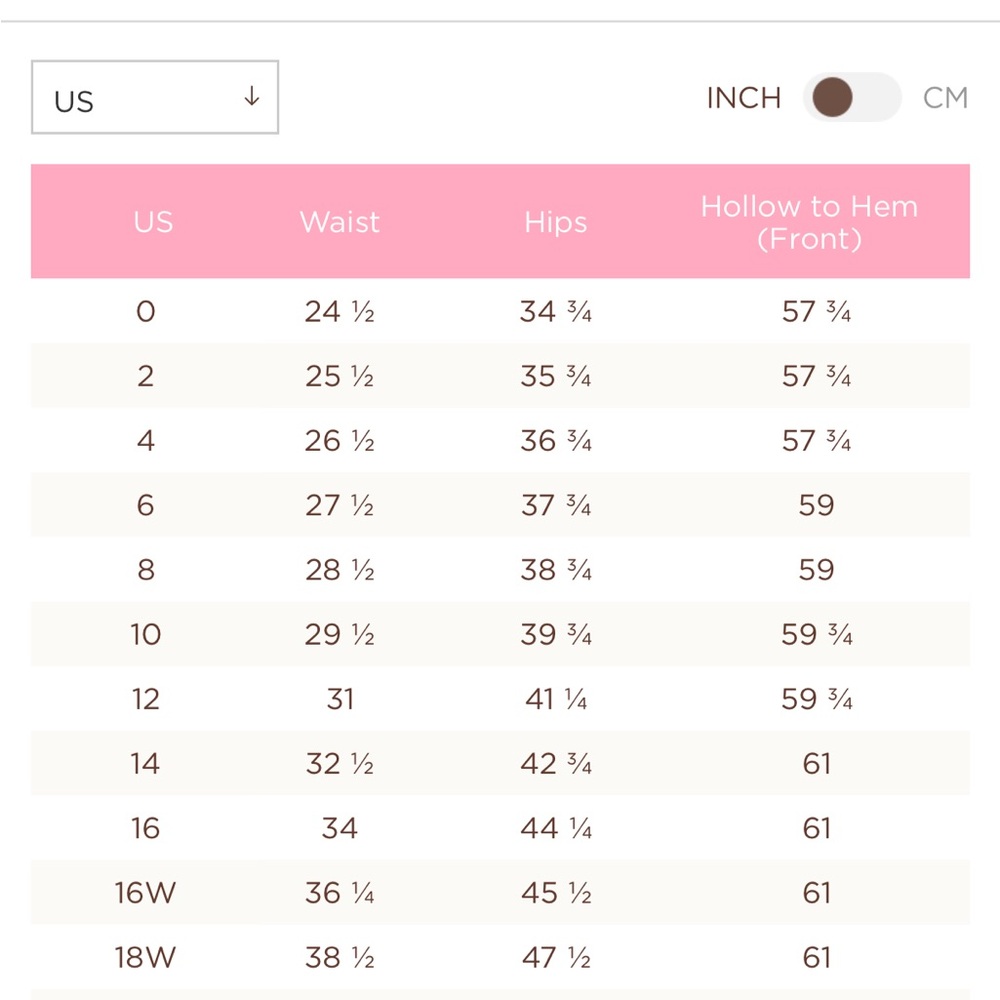Select the size 10 row
Screen dimensions: 1000x1000
point(501,634)
